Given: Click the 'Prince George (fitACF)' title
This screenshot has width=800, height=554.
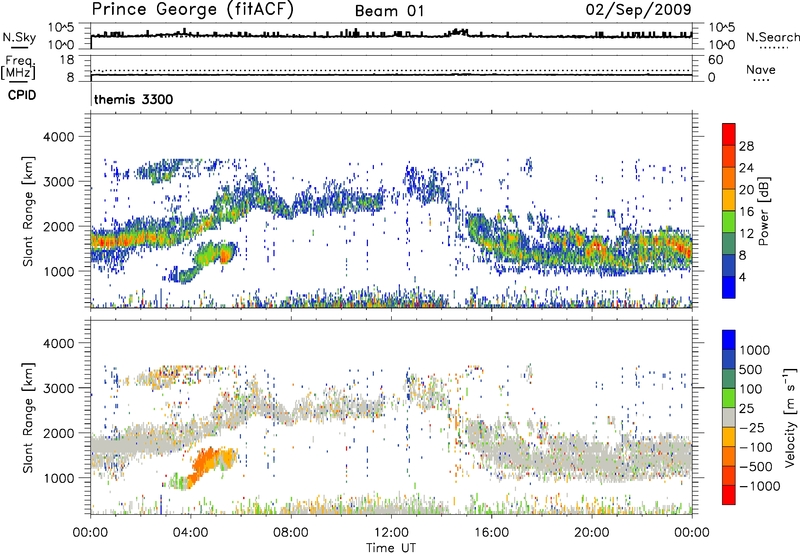Looking at the screenshot, I should click(x=192, y=9).
